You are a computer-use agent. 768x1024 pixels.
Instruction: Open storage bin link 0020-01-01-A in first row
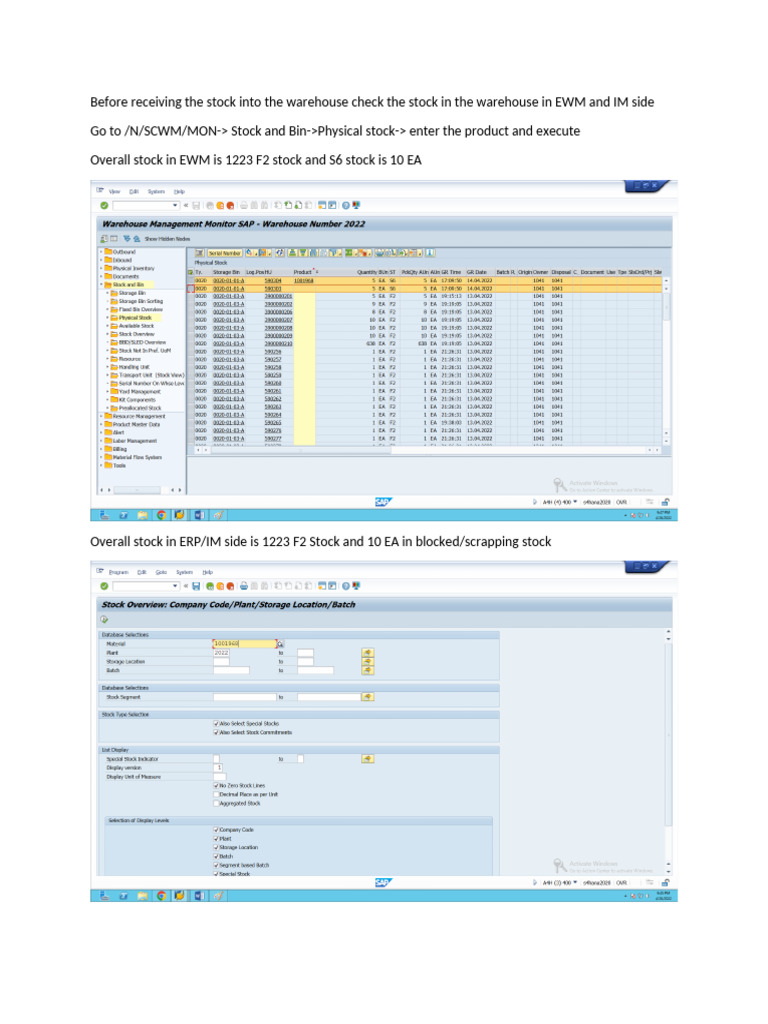click(x=229, y=280)
